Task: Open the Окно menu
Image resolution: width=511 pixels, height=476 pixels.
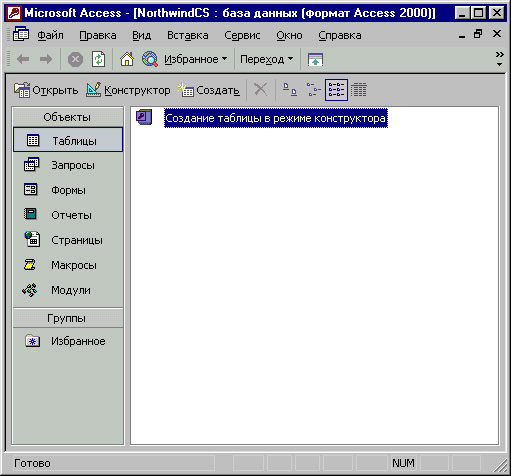Action: 289,35
